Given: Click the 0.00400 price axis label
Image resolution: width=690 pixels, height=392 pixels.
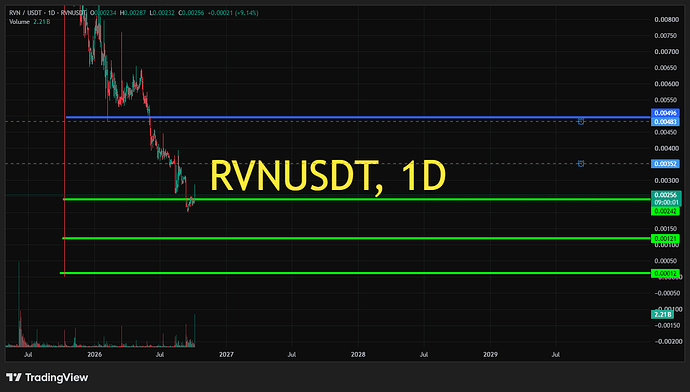Looking at the screenshot, I should pyautogui.click(x=666, y=148).
